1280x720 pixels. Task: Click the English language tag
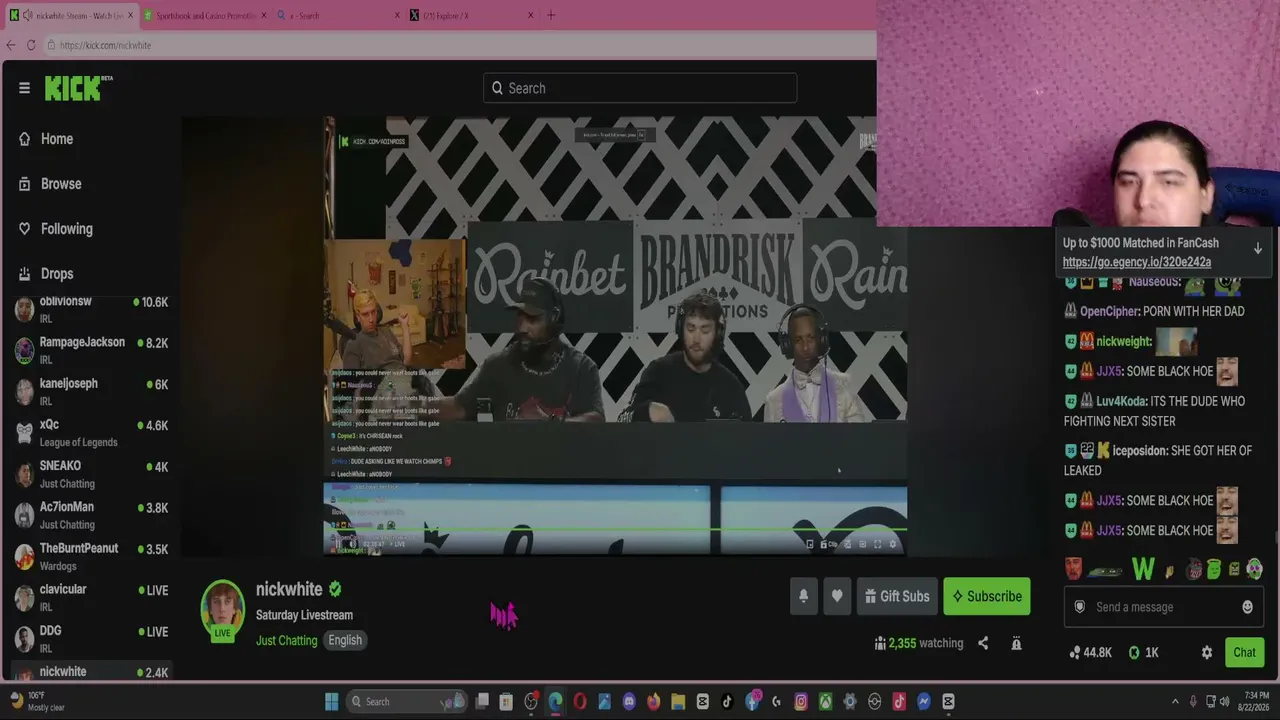[345, 640]
